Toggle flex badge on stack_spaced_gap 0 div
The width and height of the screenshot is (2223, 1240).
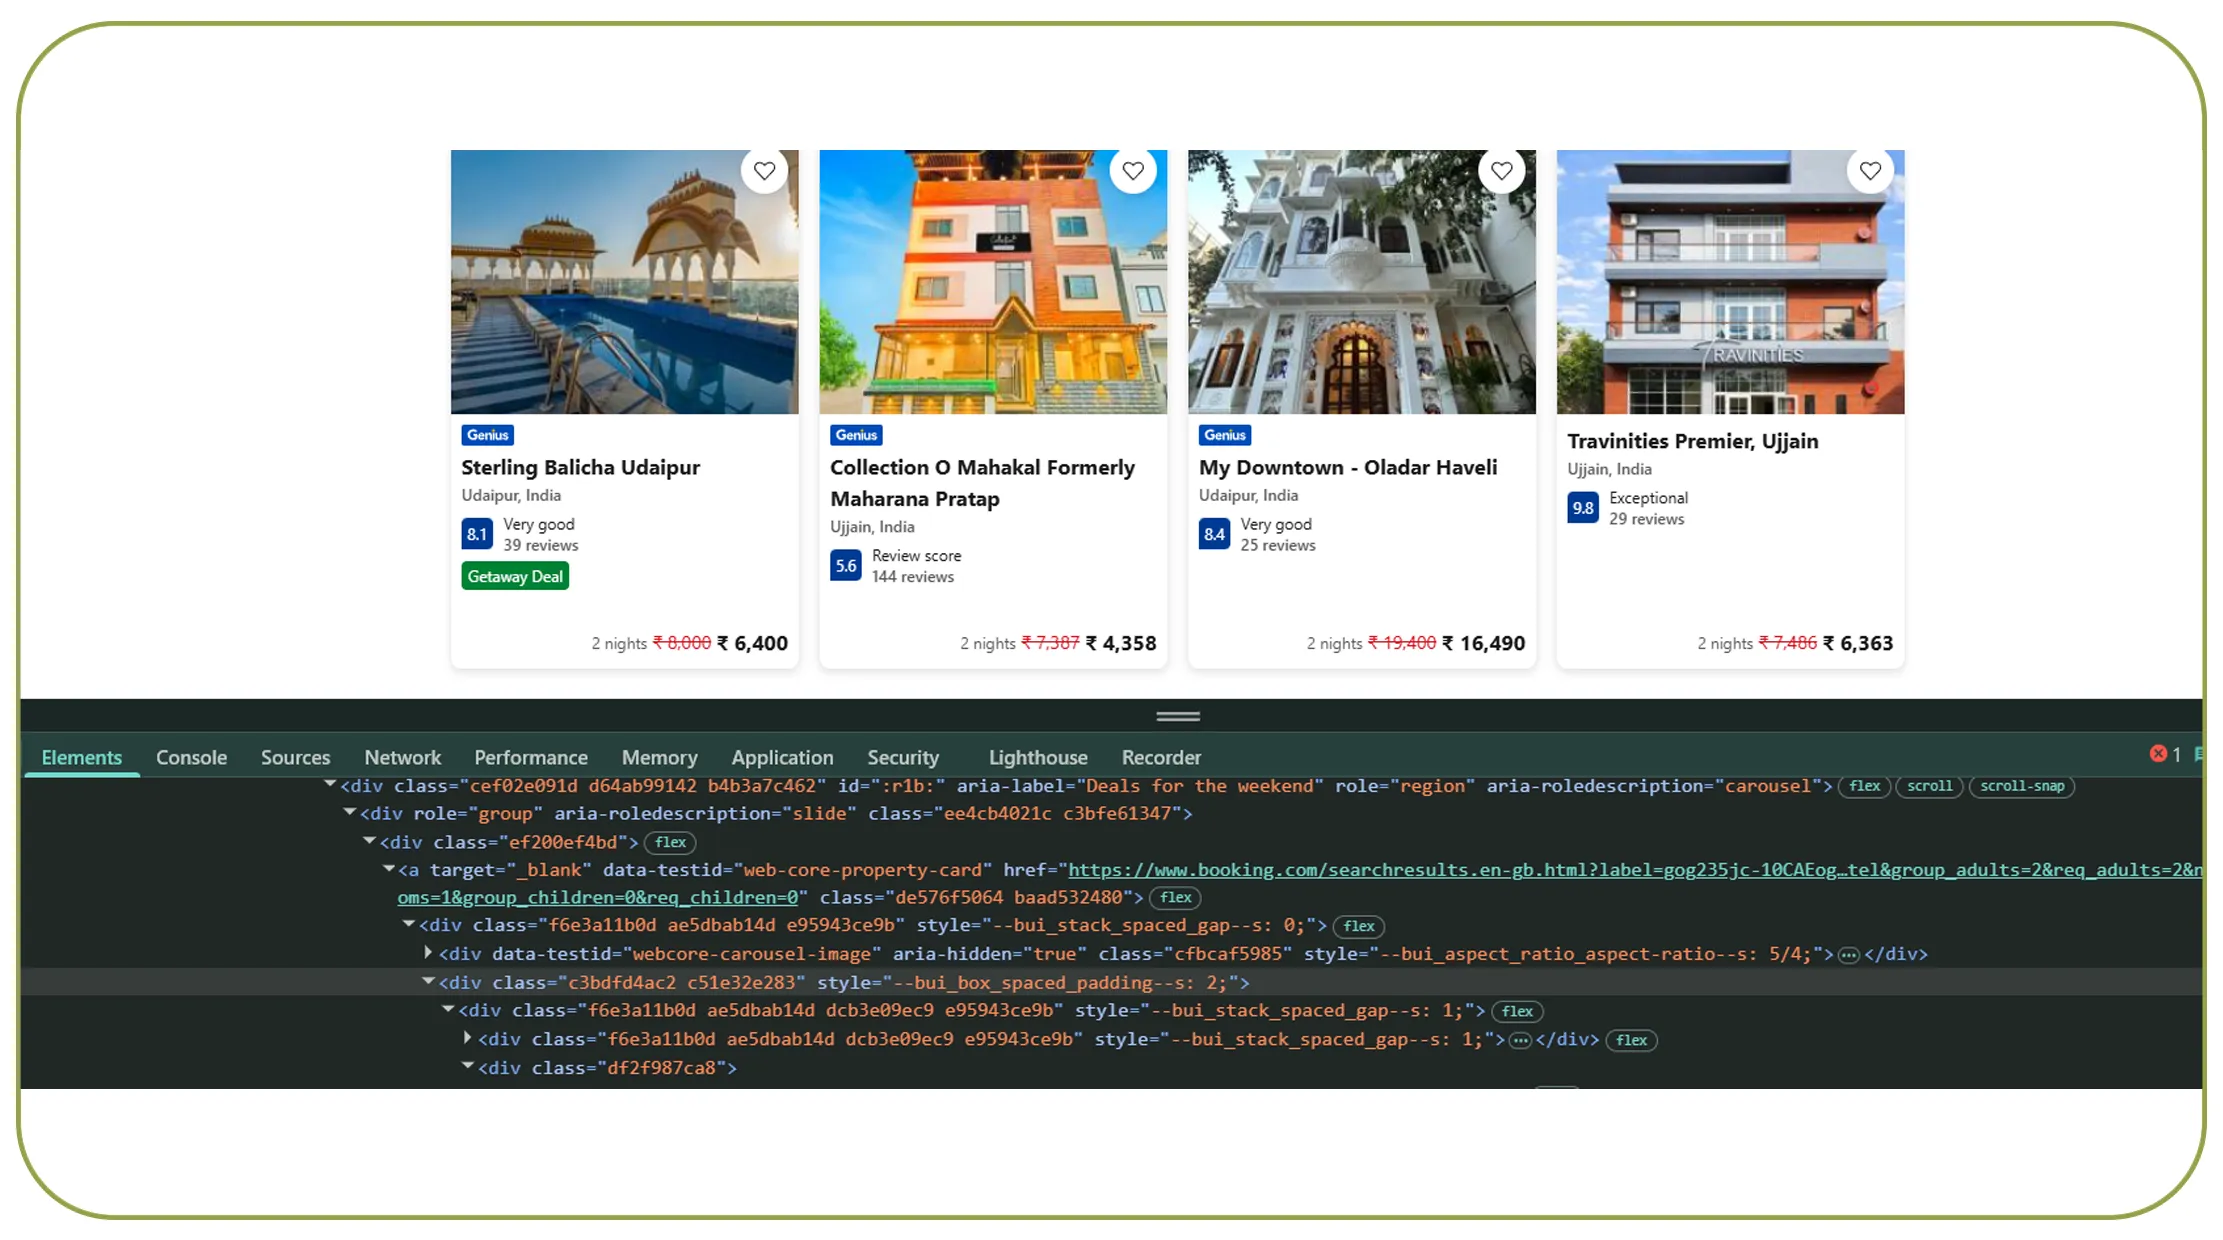1358,926
